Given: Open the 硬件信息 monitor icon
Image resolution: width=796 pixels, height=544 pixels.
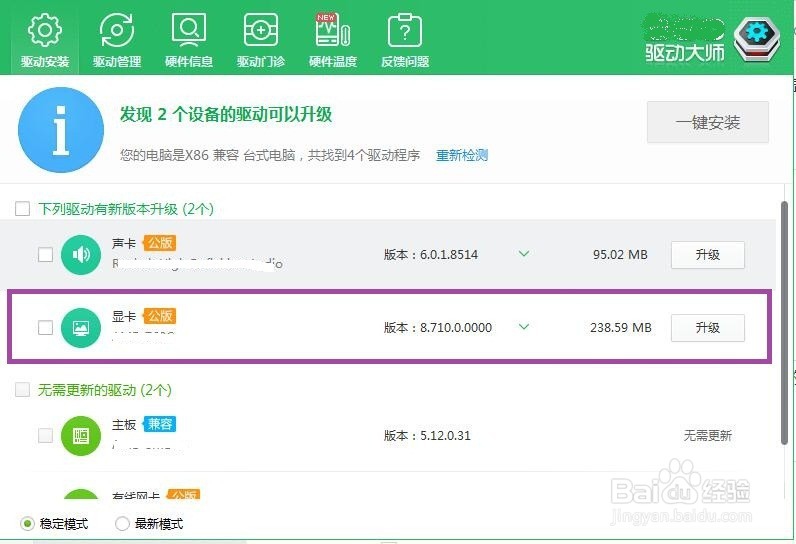Looking at the screenshot, I should click(x=189, y=30).
